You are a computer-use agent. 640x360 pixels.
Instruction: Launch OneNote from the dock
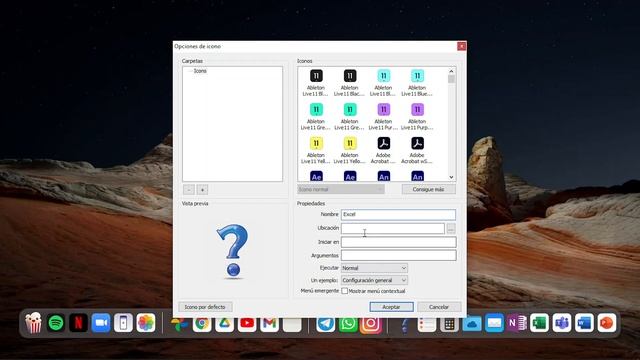(517, 323)
